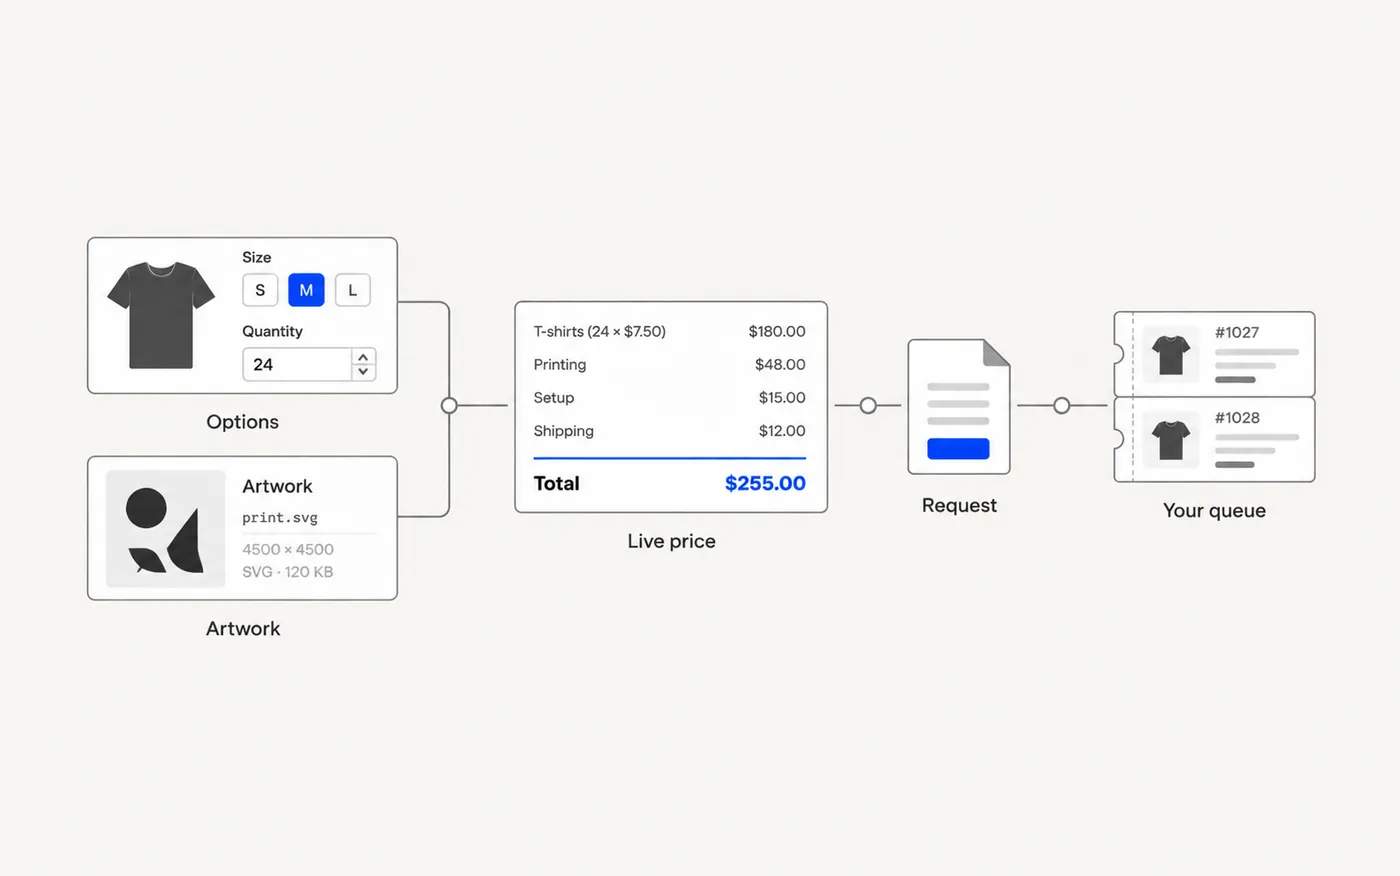1400x876 pixels.
Task: Click the Request caption
Action: click(959, 505)
